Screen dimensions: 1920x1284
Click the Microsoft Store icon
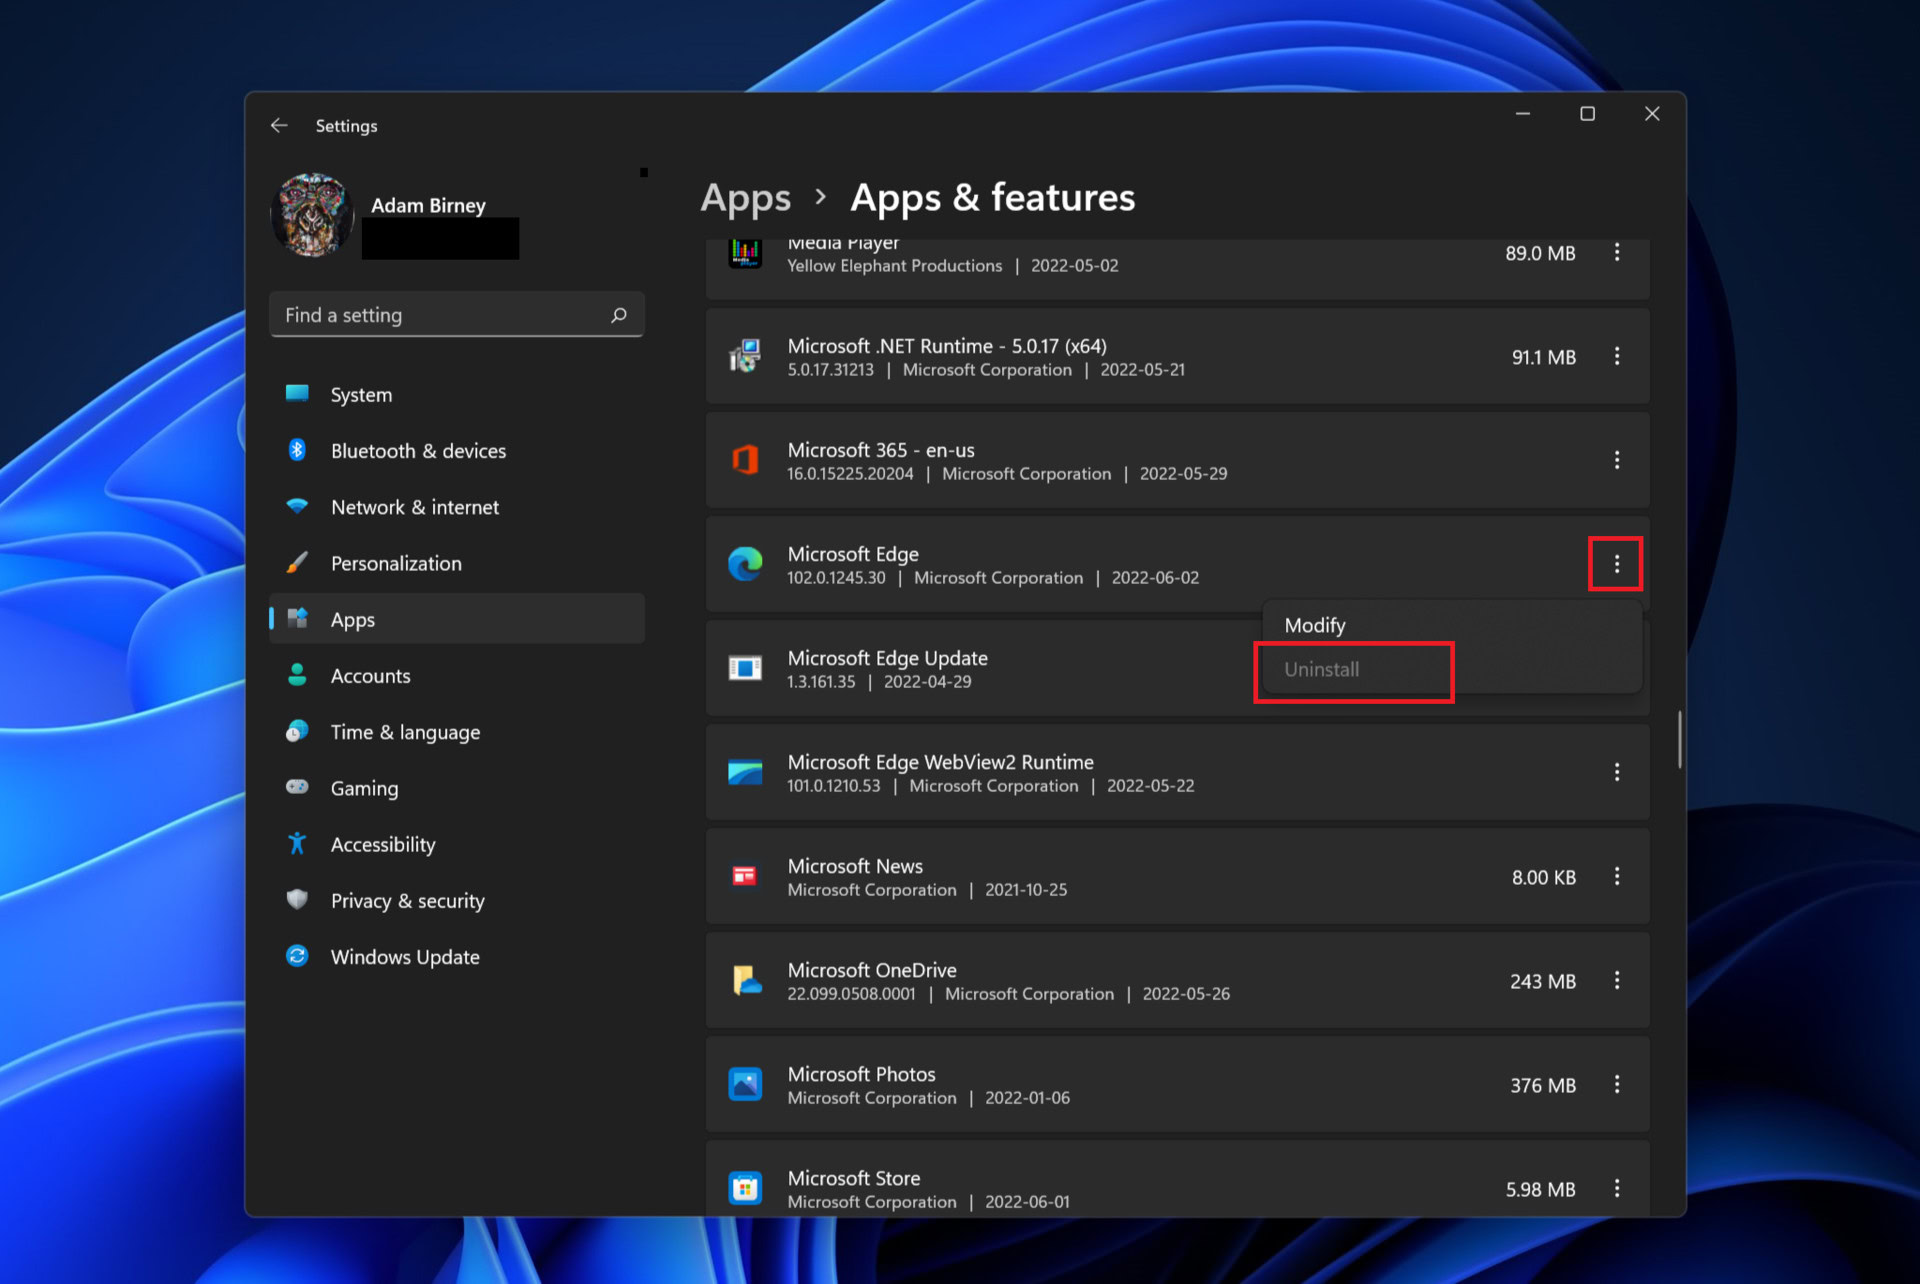point(745,1188)
